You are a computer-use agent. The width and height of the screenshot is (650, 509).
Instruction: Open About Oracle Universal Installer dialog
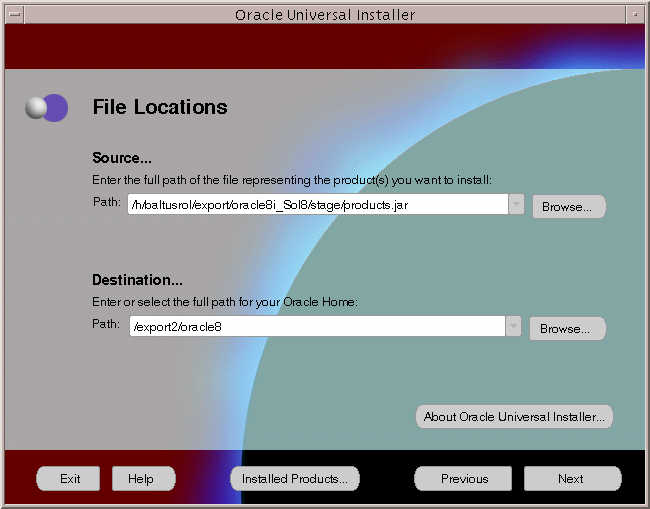(x=514, y=417)
